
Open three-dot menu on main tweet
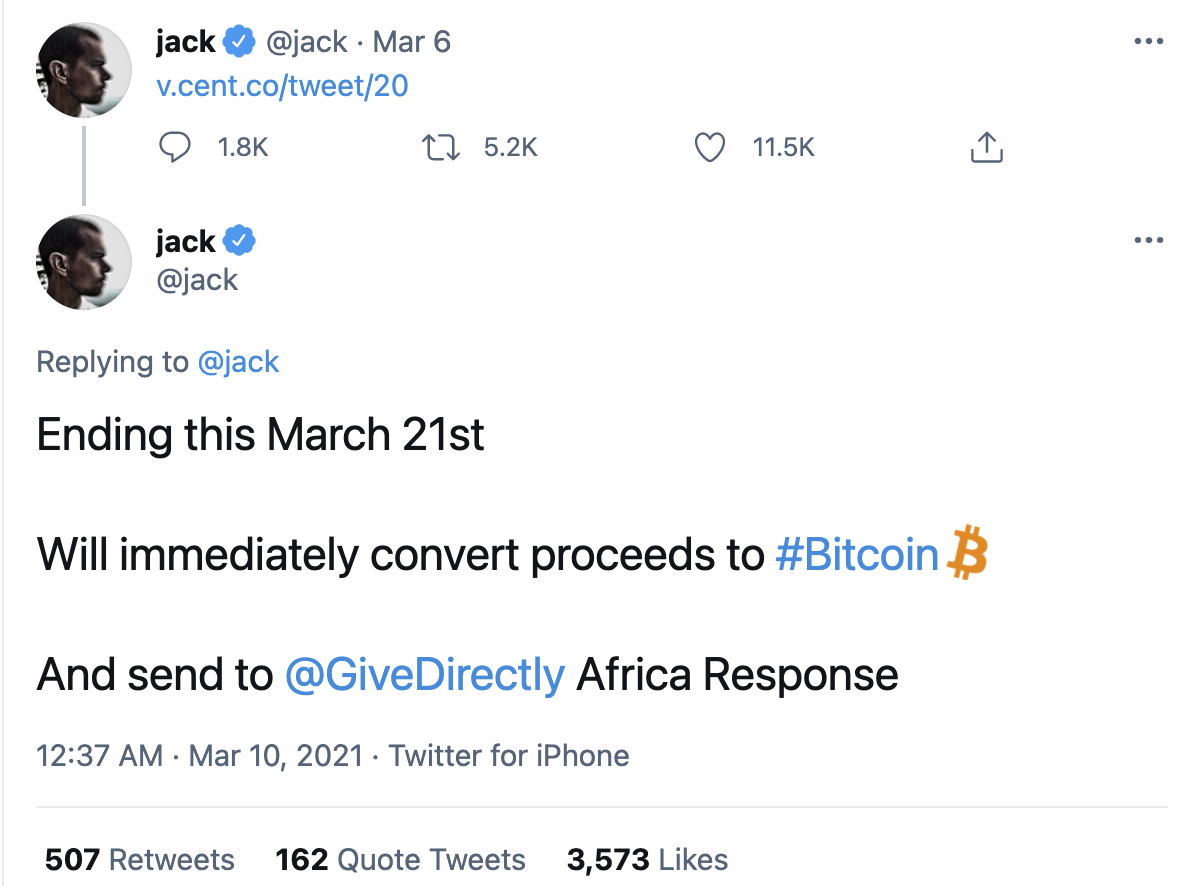1149,241
